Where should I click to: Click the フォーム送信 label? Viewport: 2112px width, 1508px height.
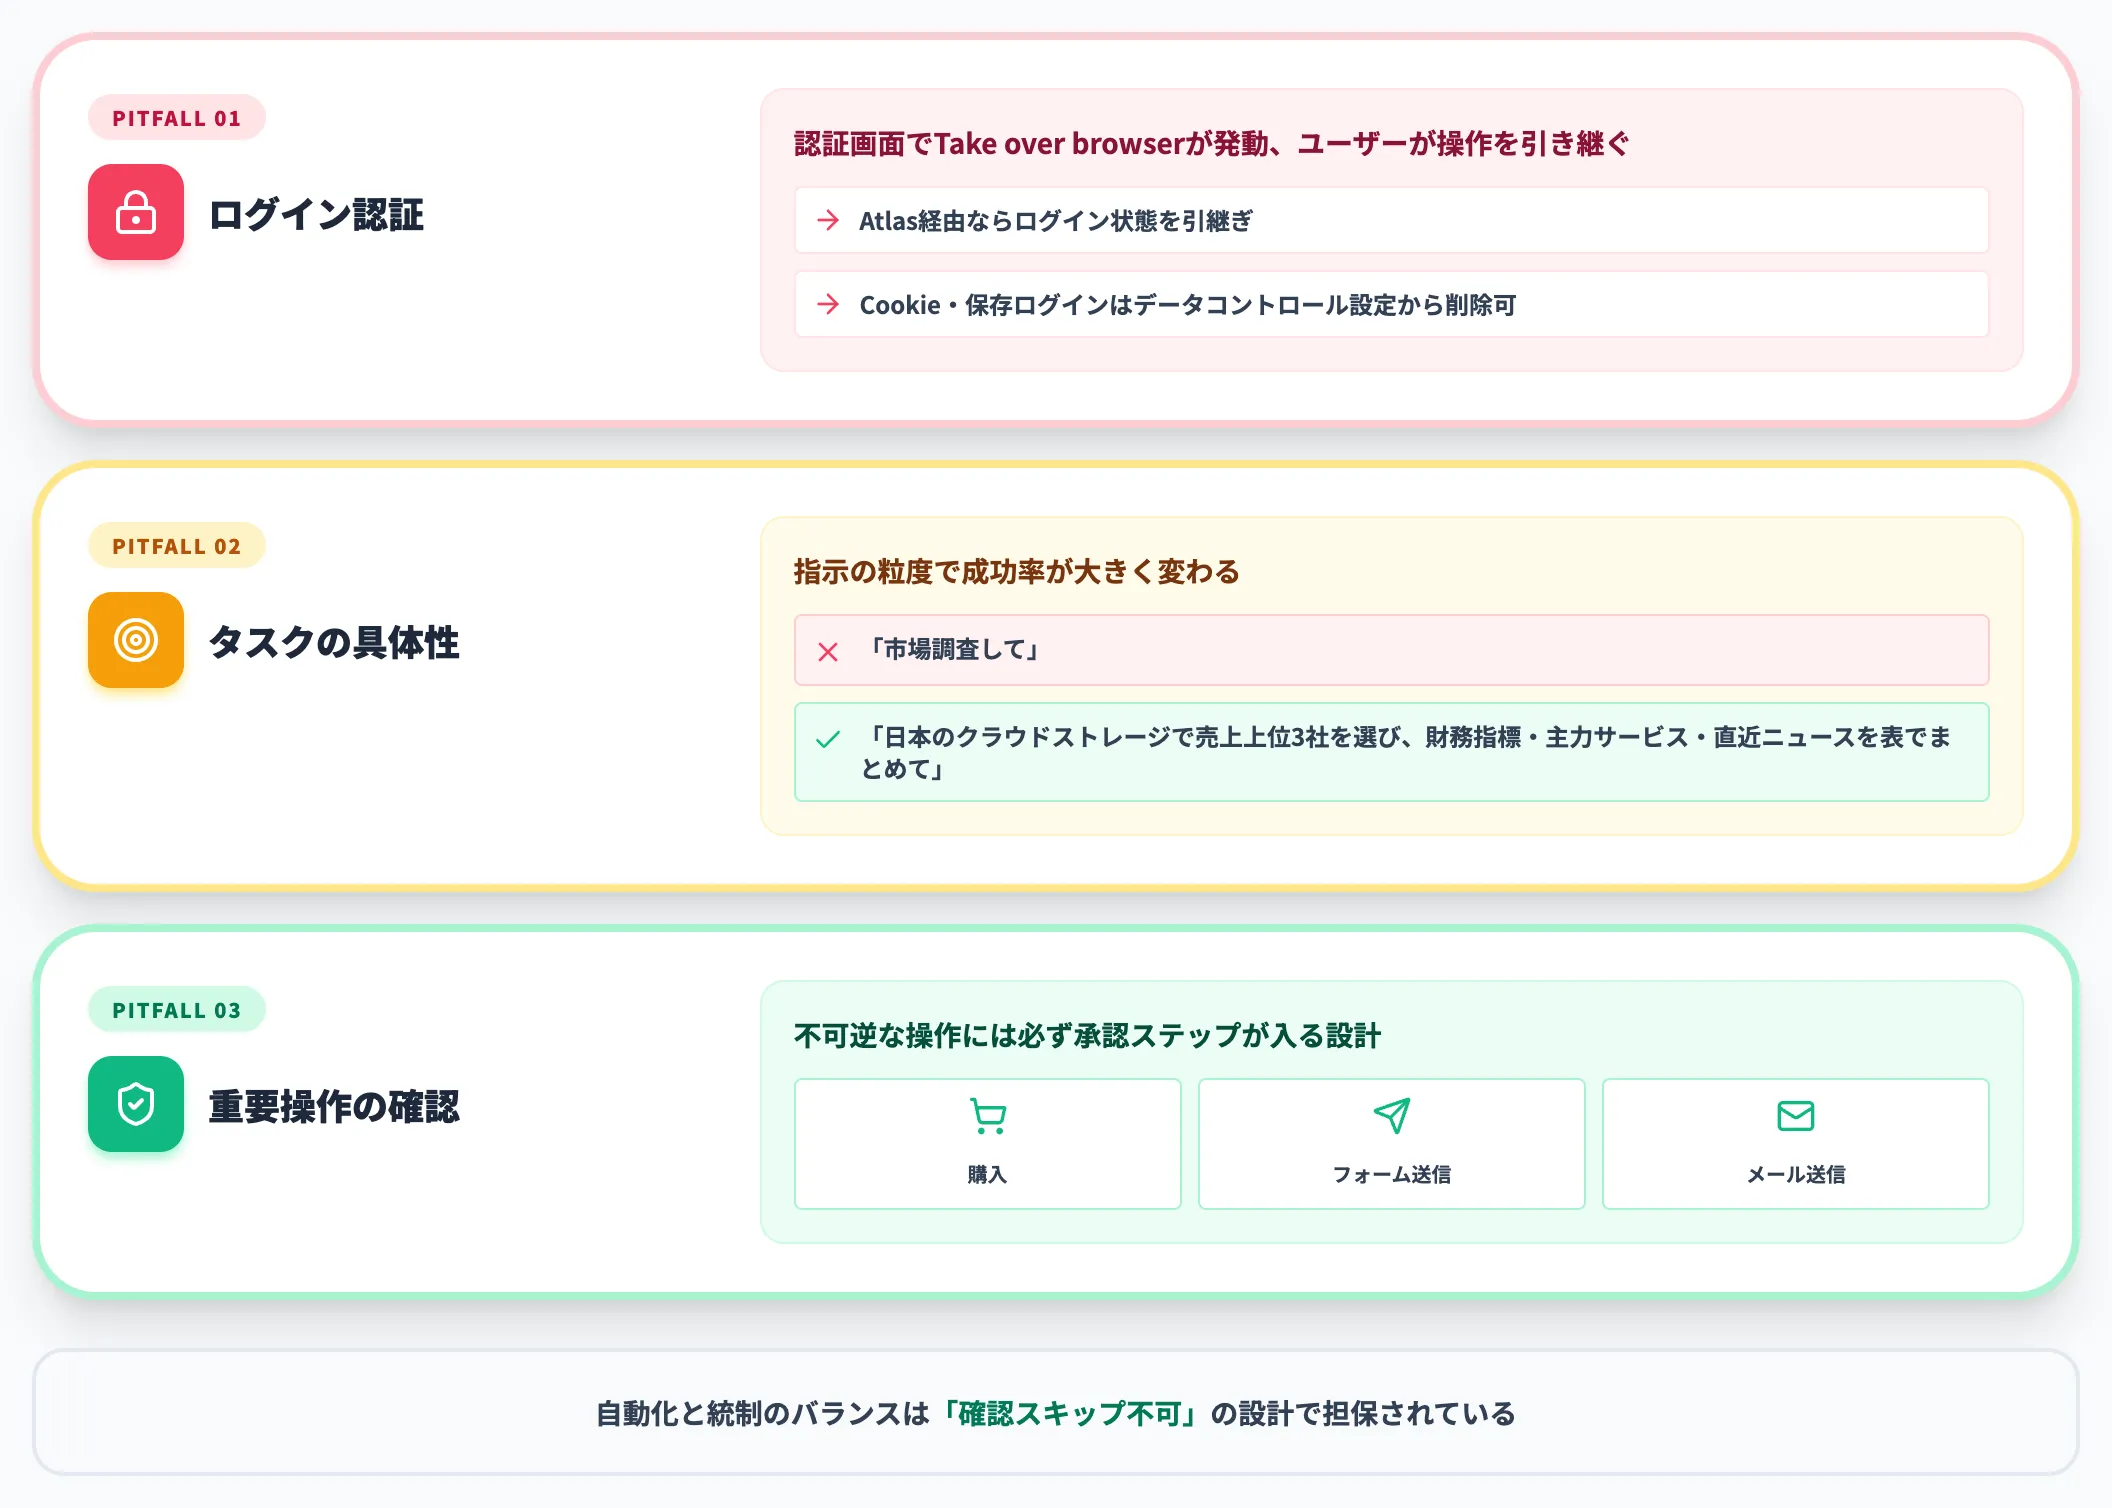(1392, 1174)
